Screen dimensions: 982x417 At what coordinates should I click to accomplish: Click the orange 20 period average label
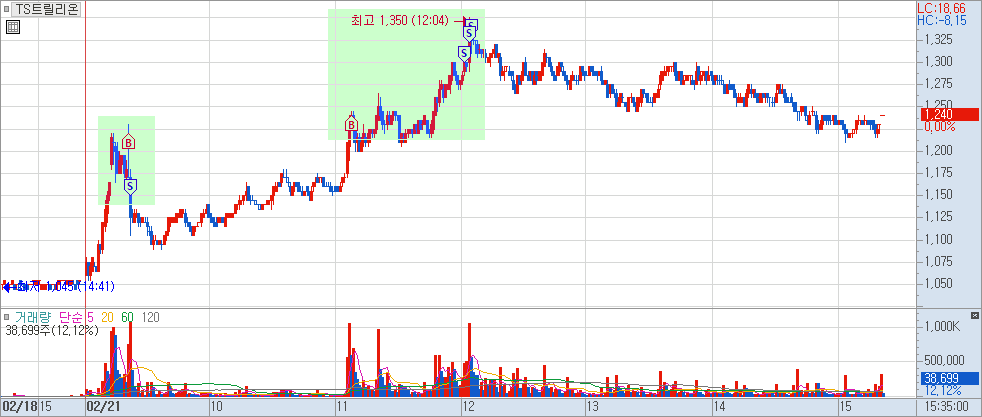coord(107,317)
